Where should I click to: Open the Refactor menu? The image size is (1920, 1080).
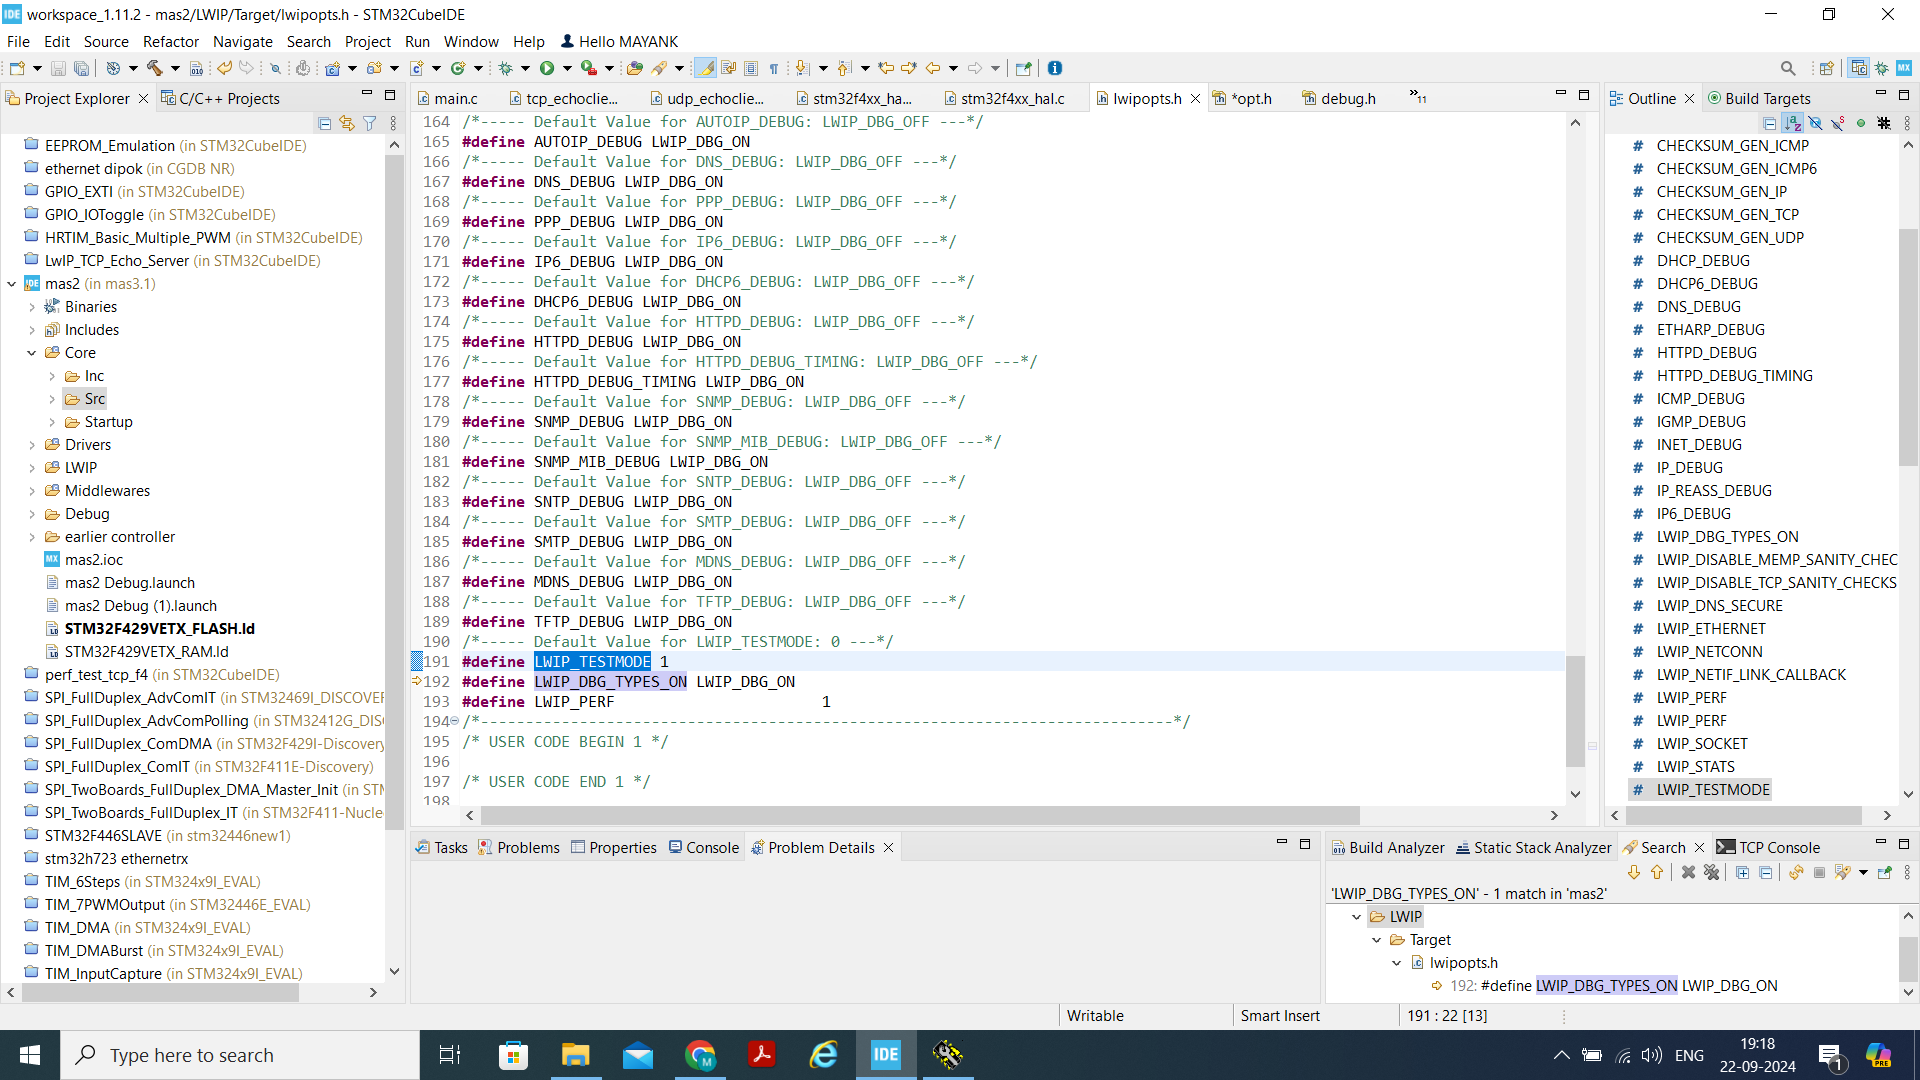170,41
